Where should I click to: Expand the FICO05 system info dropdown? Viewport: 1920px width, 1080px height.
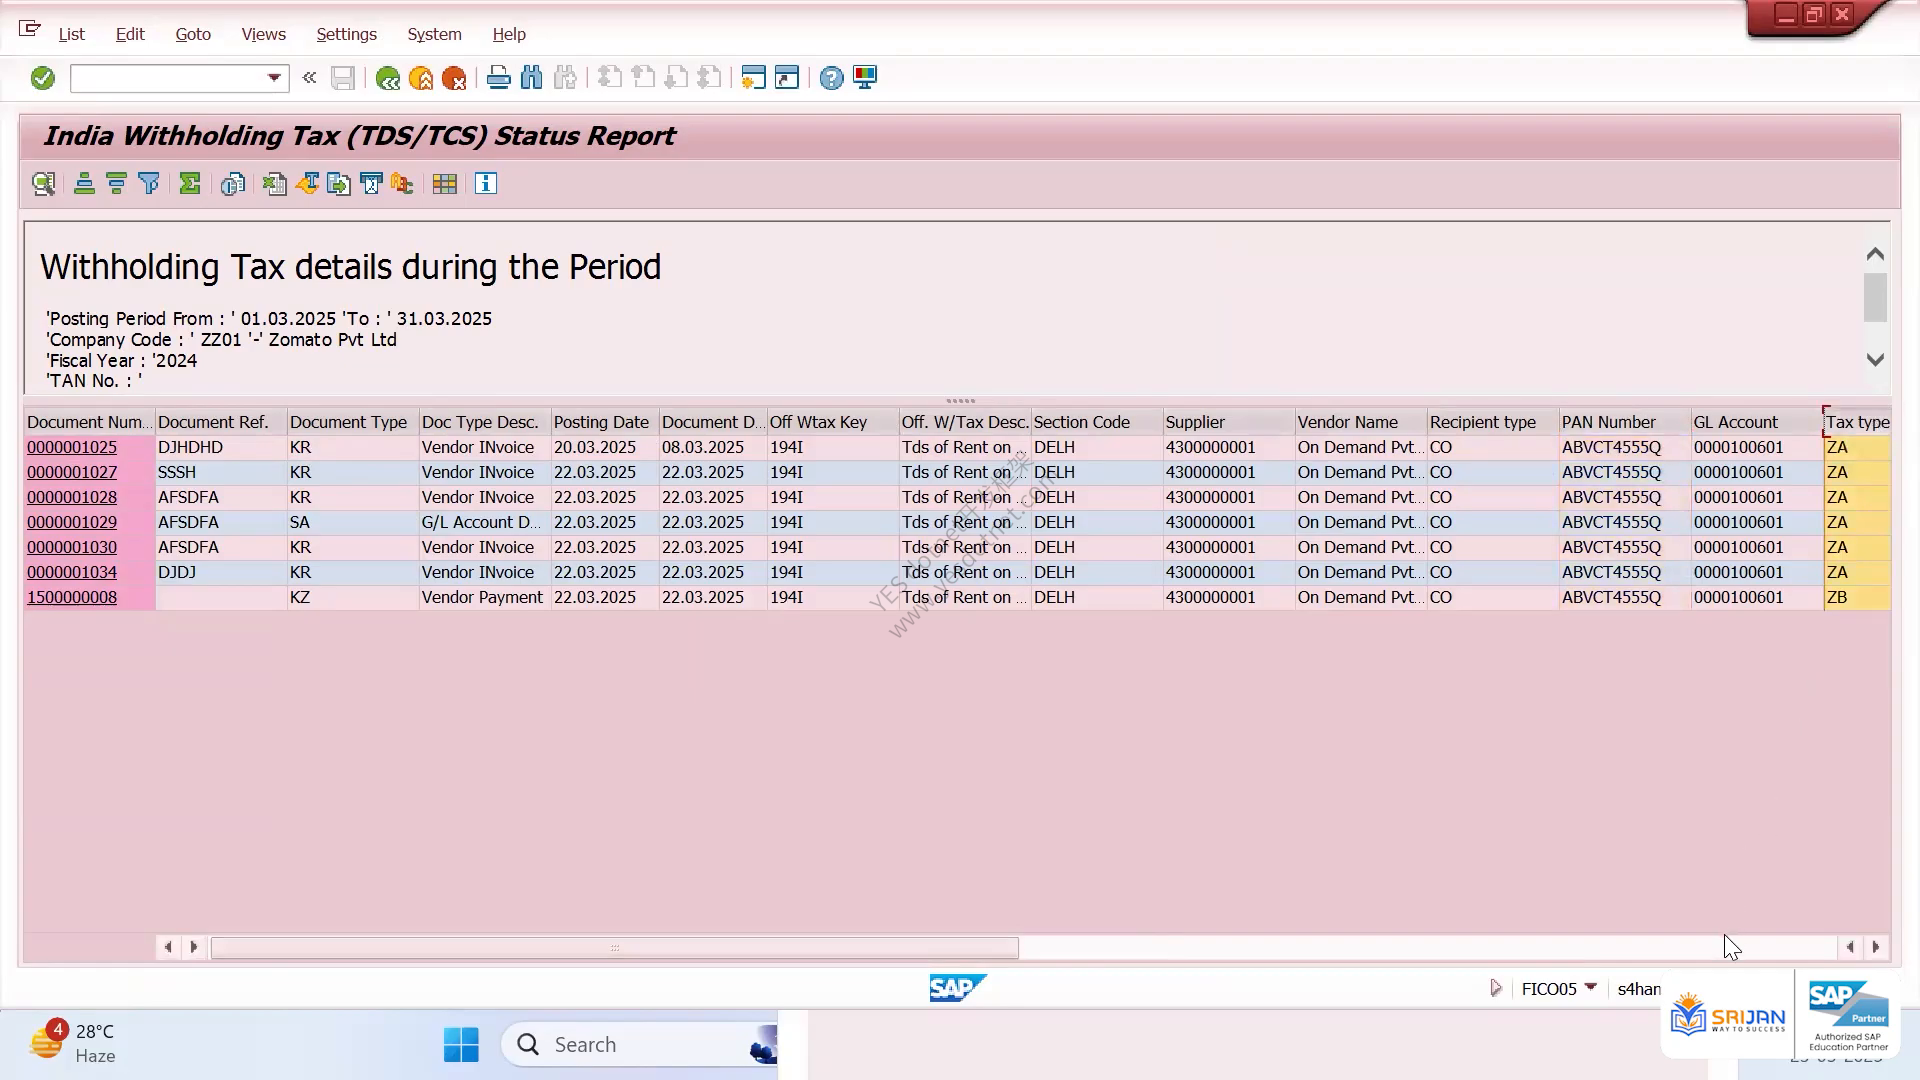[x=1590, y=988]
